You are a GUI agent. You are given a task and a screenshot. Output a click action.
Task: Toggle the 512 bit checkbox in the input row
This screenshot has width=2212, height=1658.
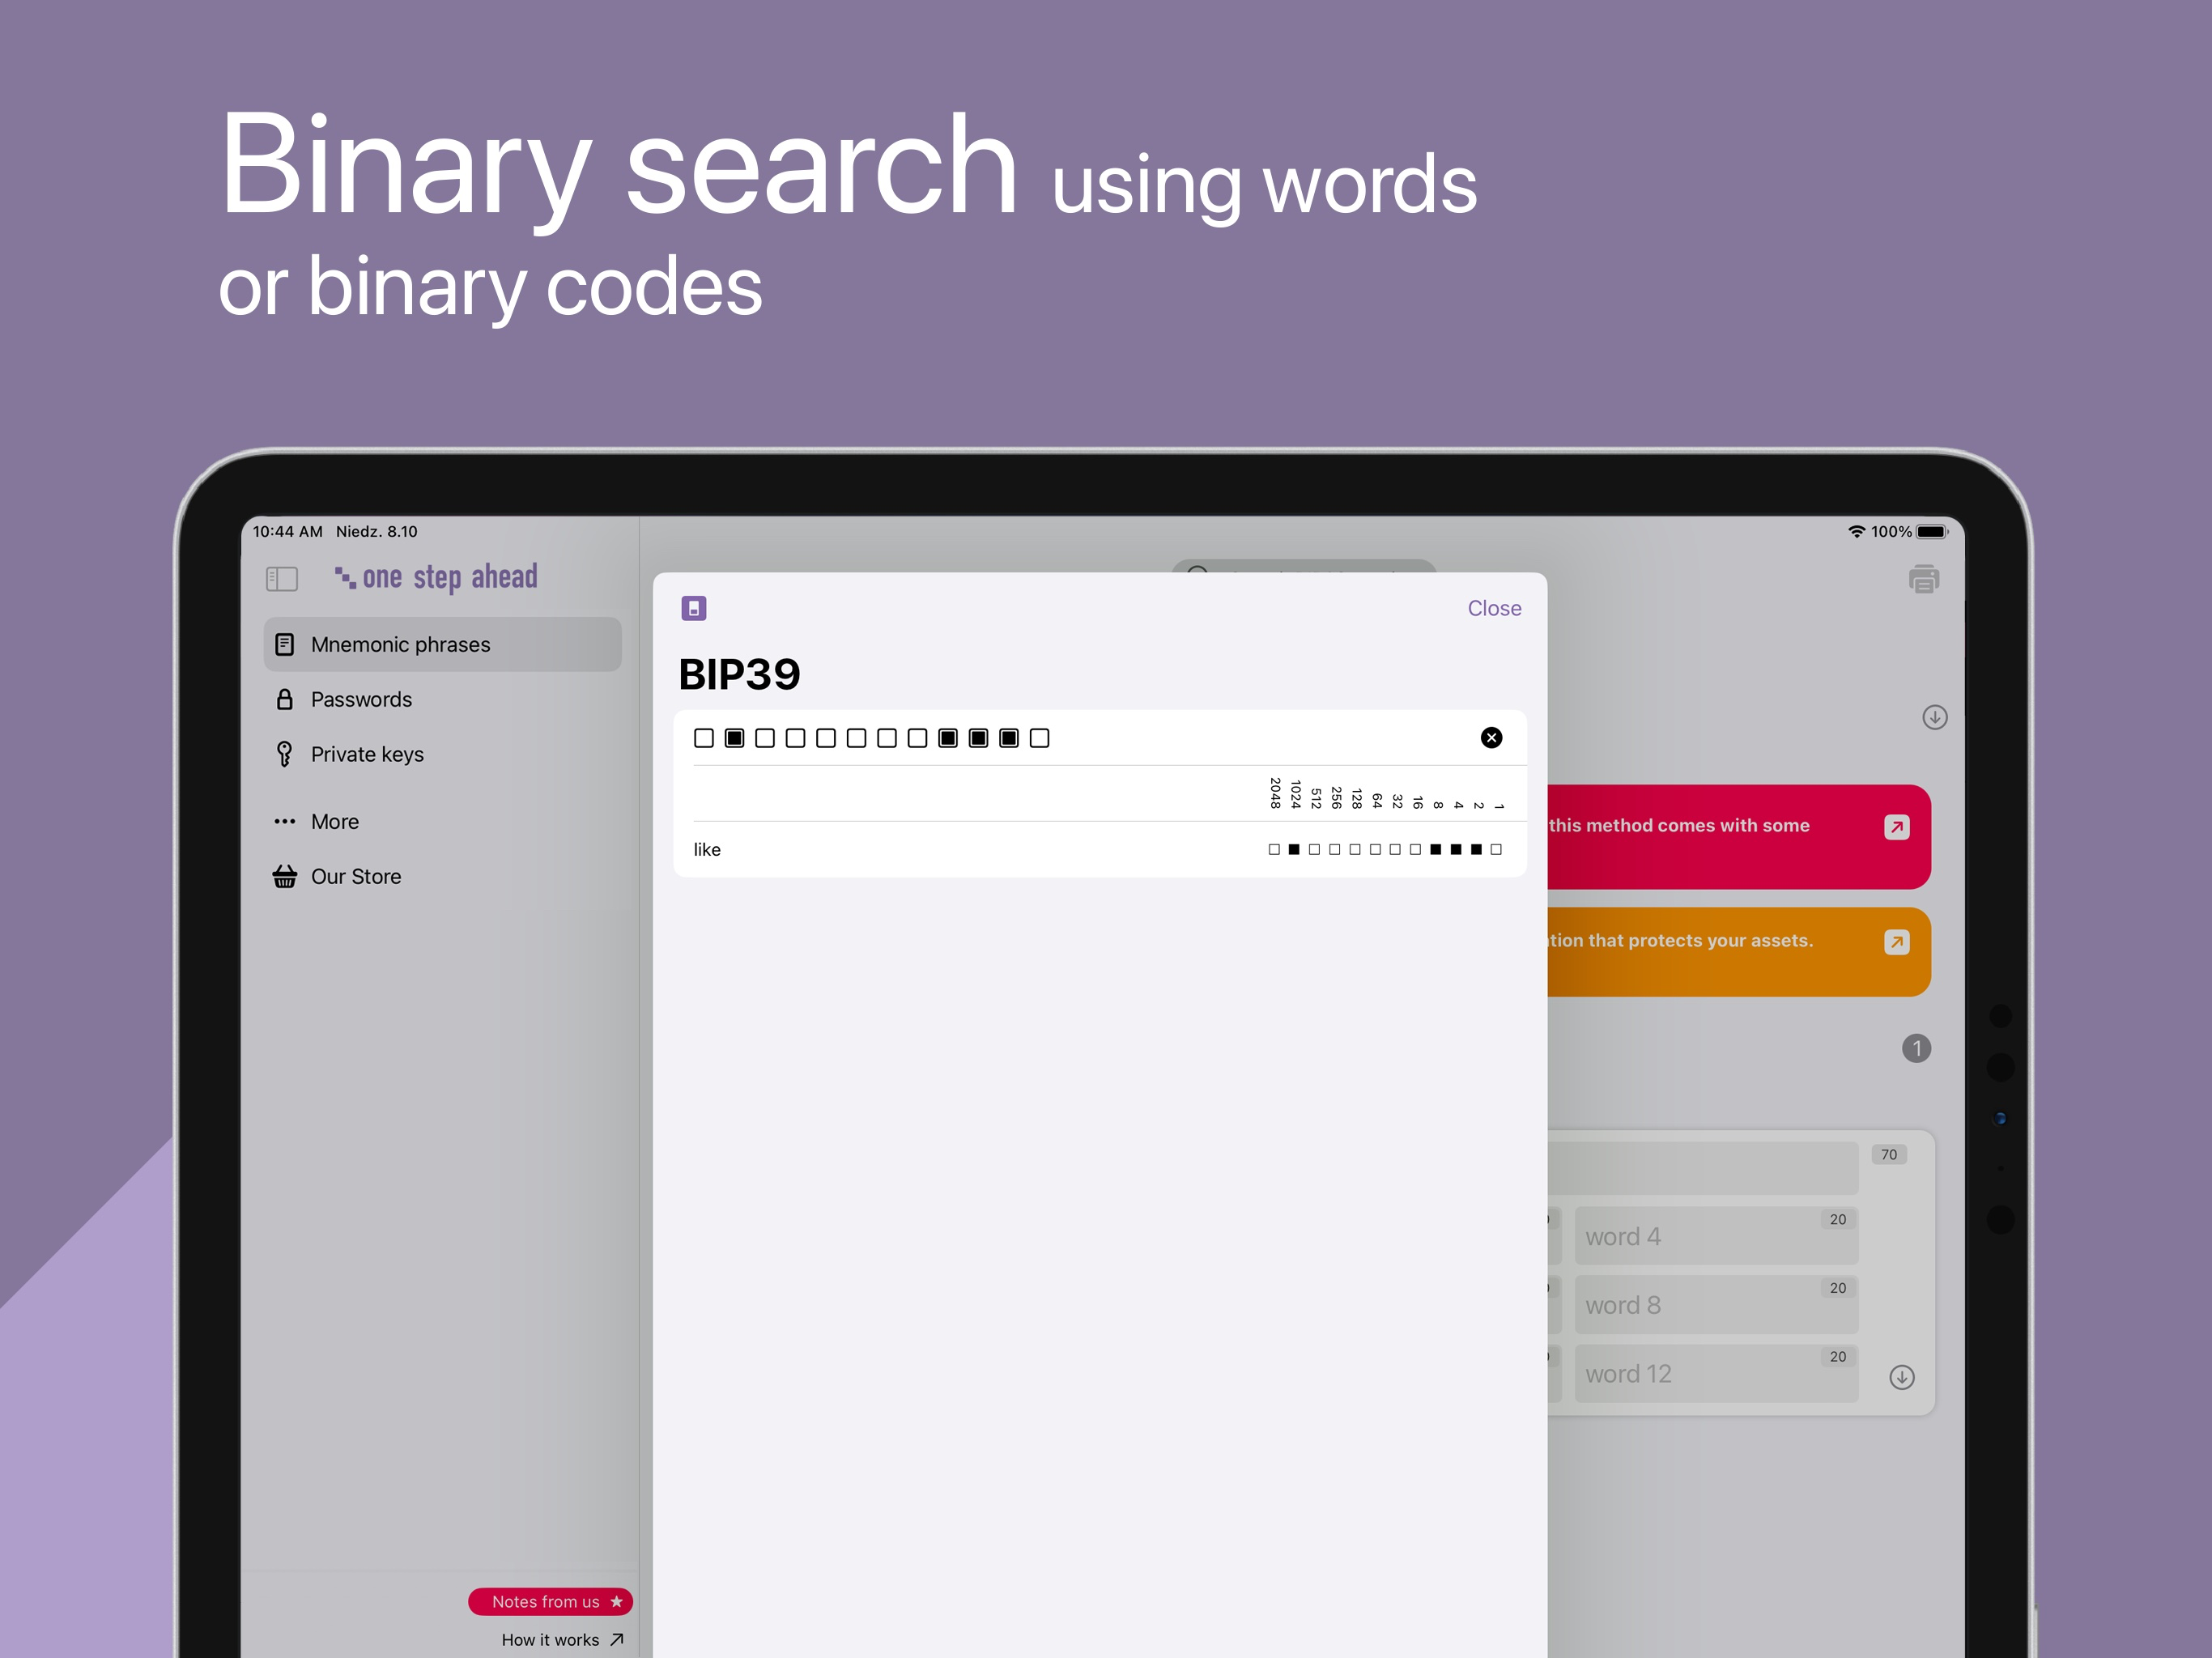click(765, 738)
